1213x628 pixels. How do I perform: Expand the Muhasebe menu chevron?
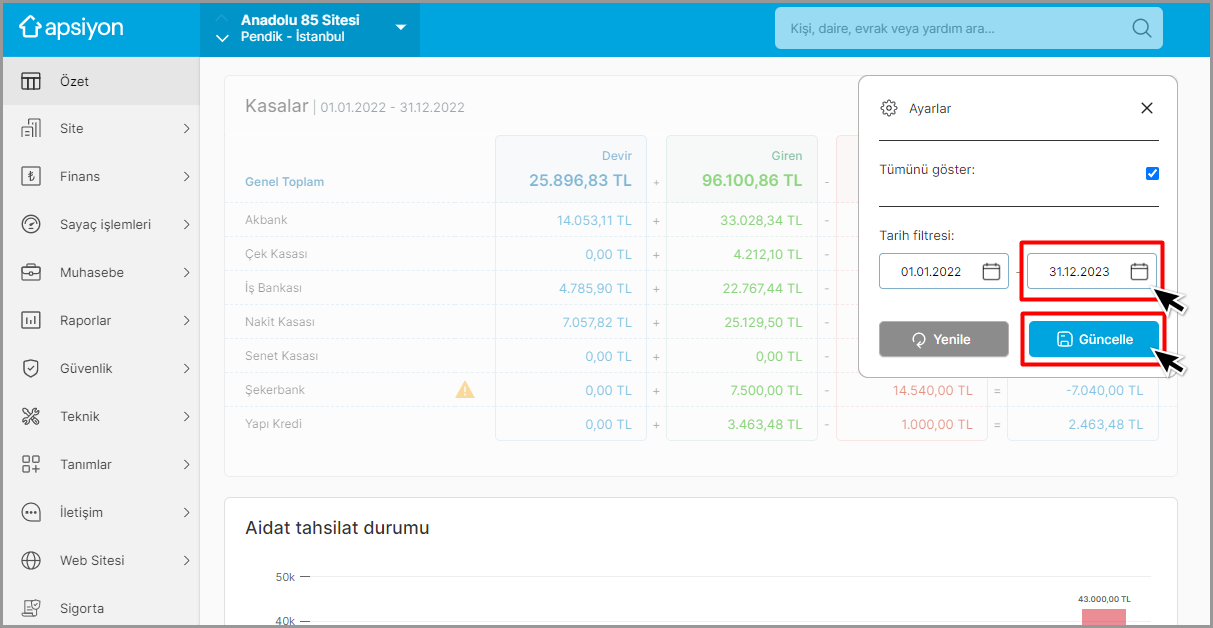(187, 272)
